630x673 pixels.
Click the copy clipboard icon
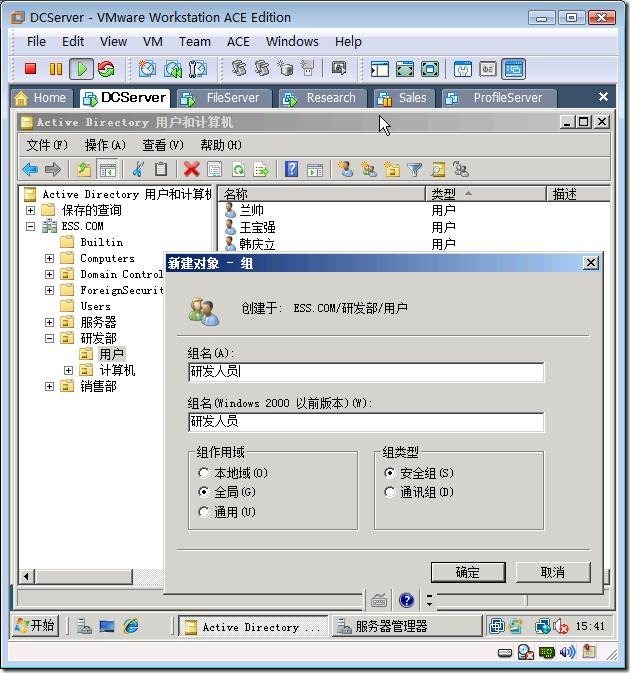coord(161,170)
